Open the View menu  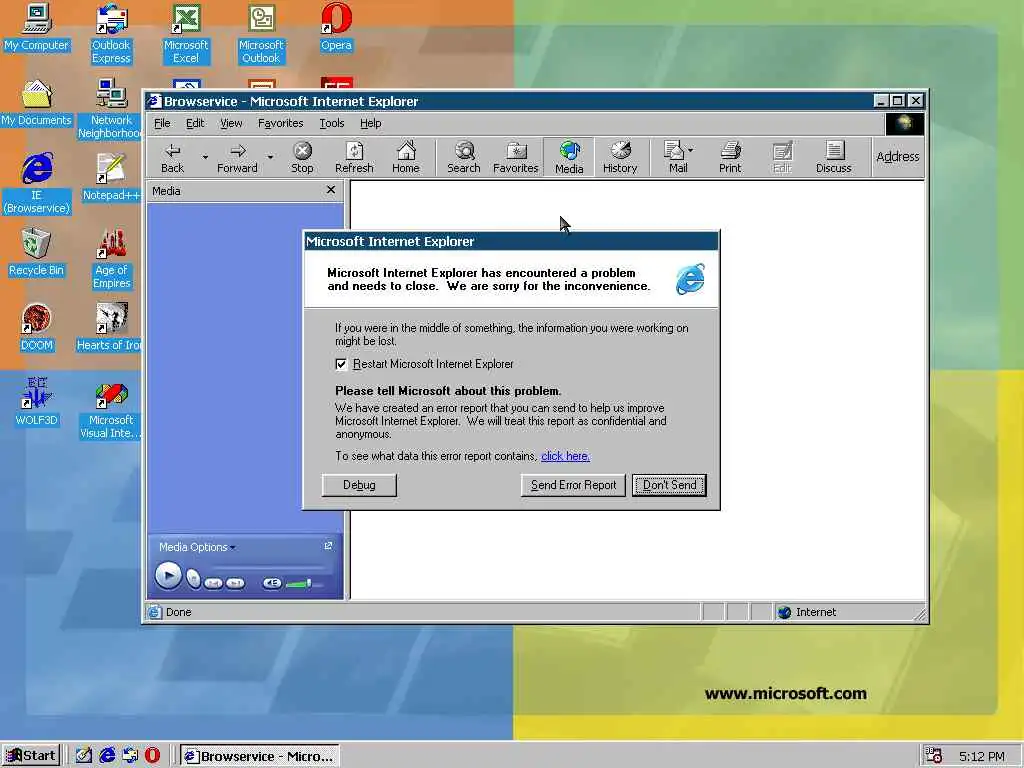point(231,123)
